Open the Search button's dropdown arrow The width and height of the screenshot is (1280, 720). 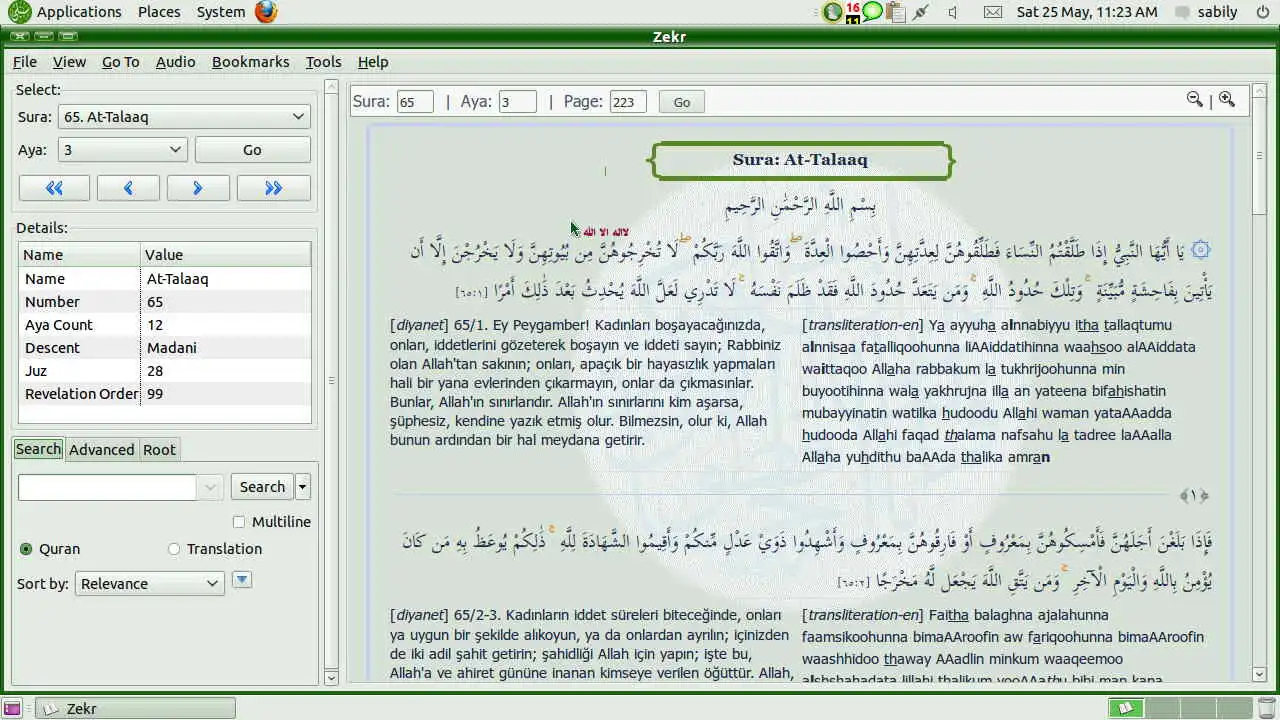pyautogui.click(x=303, y=487)
